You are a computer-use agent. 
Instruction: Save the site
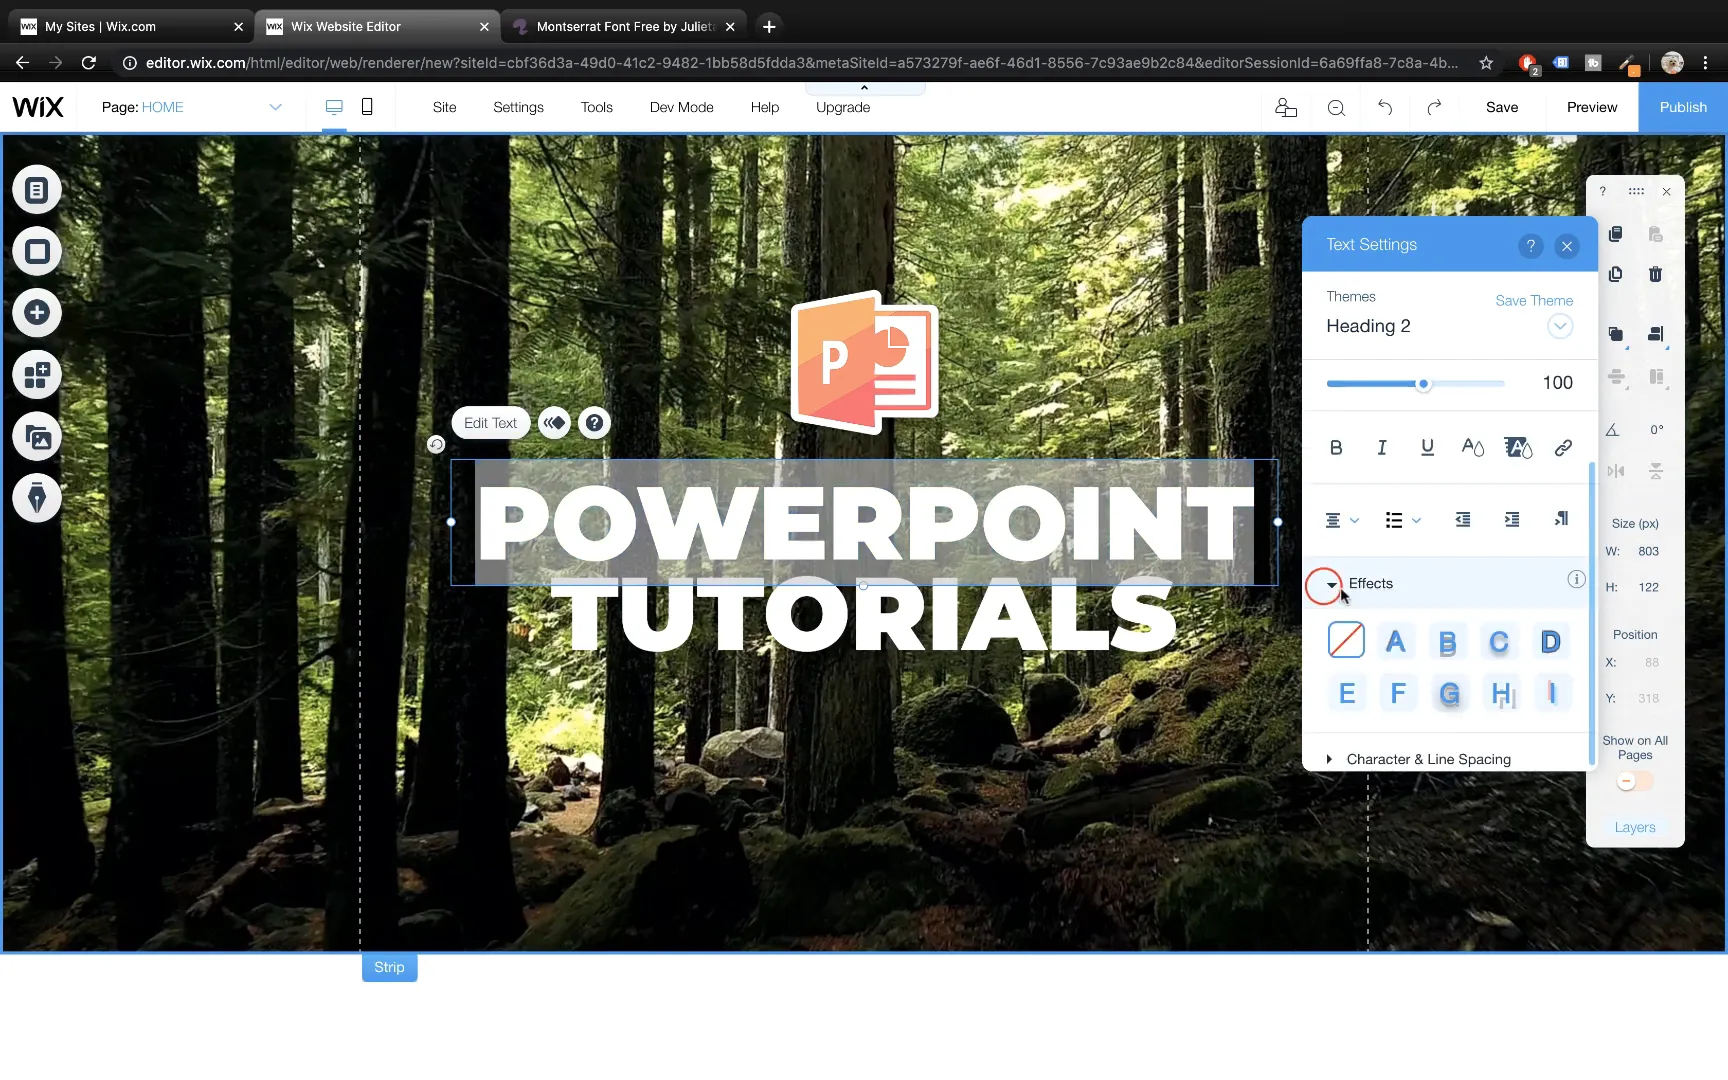pos(1502,107)
